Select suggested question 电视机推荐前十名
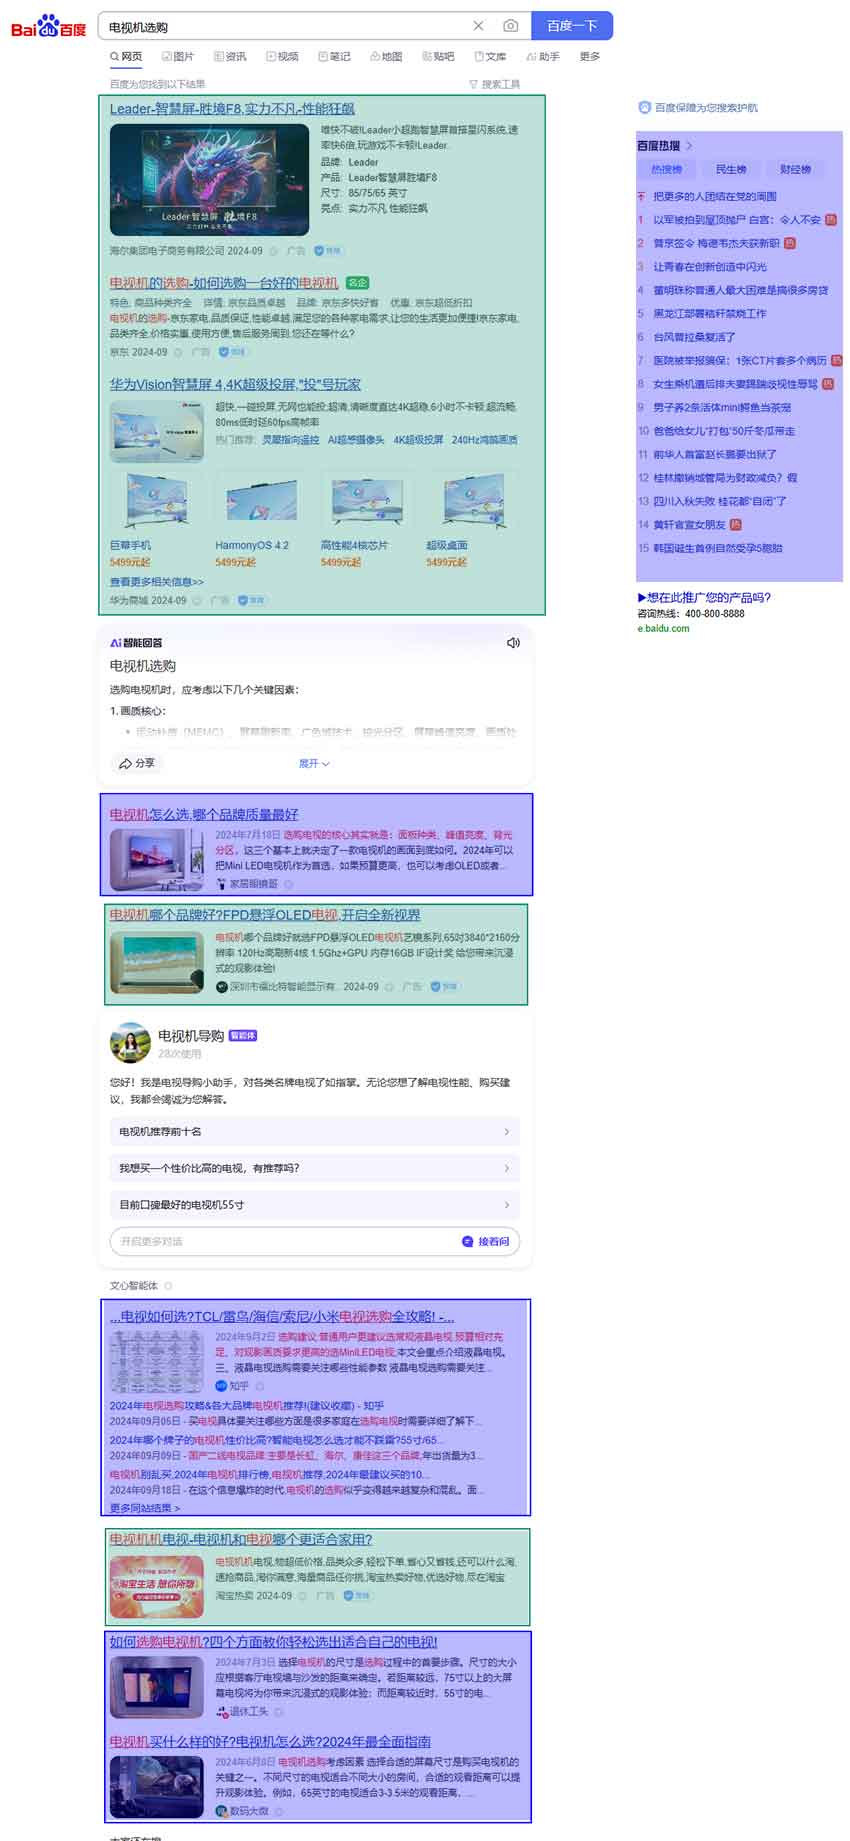 pyautogui.click(x=315, y=1131)
